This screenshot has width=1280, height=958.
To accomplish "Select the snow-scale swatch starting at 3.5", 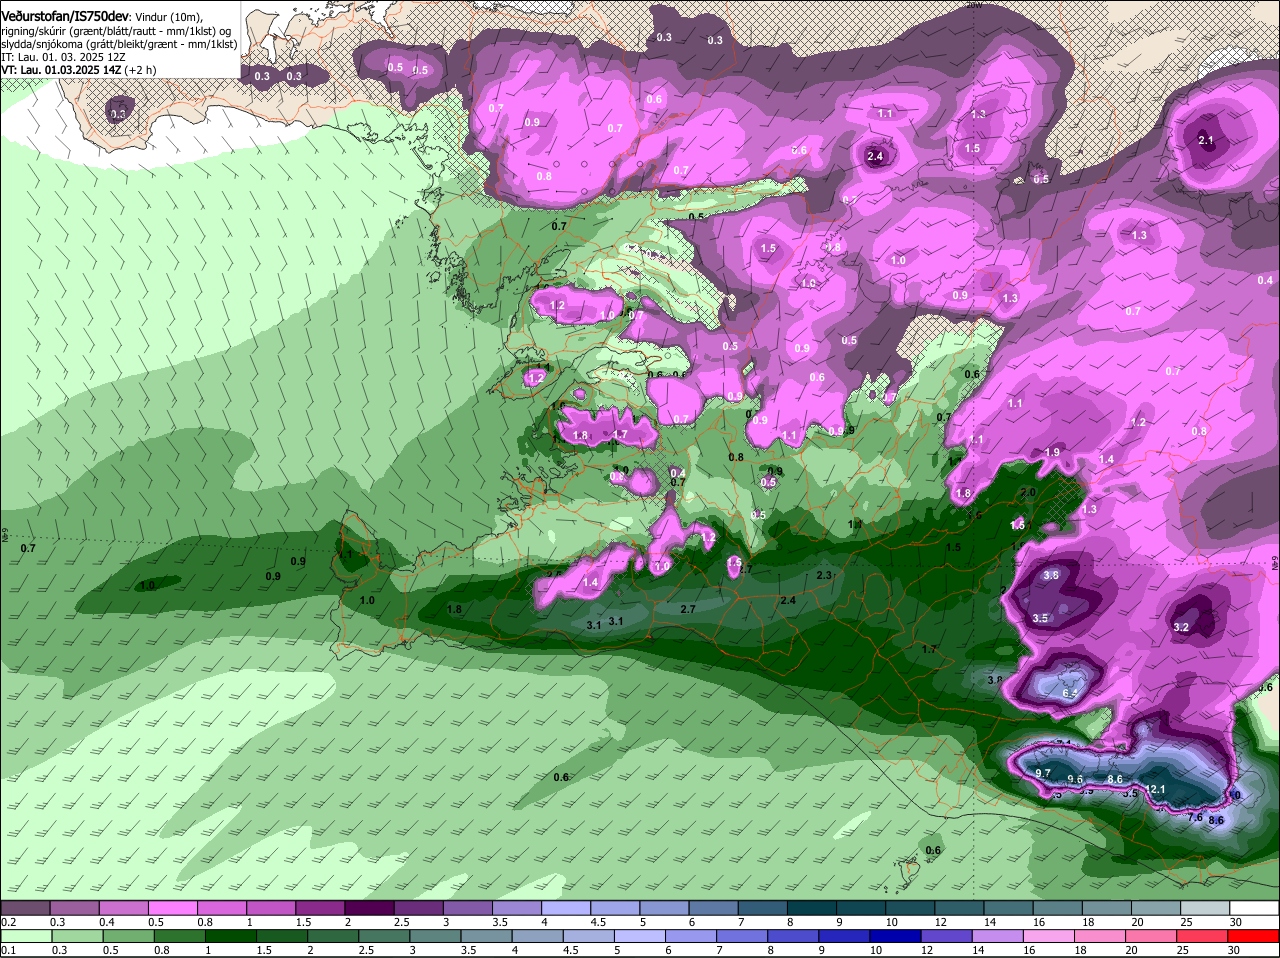I will pos(517,907).
